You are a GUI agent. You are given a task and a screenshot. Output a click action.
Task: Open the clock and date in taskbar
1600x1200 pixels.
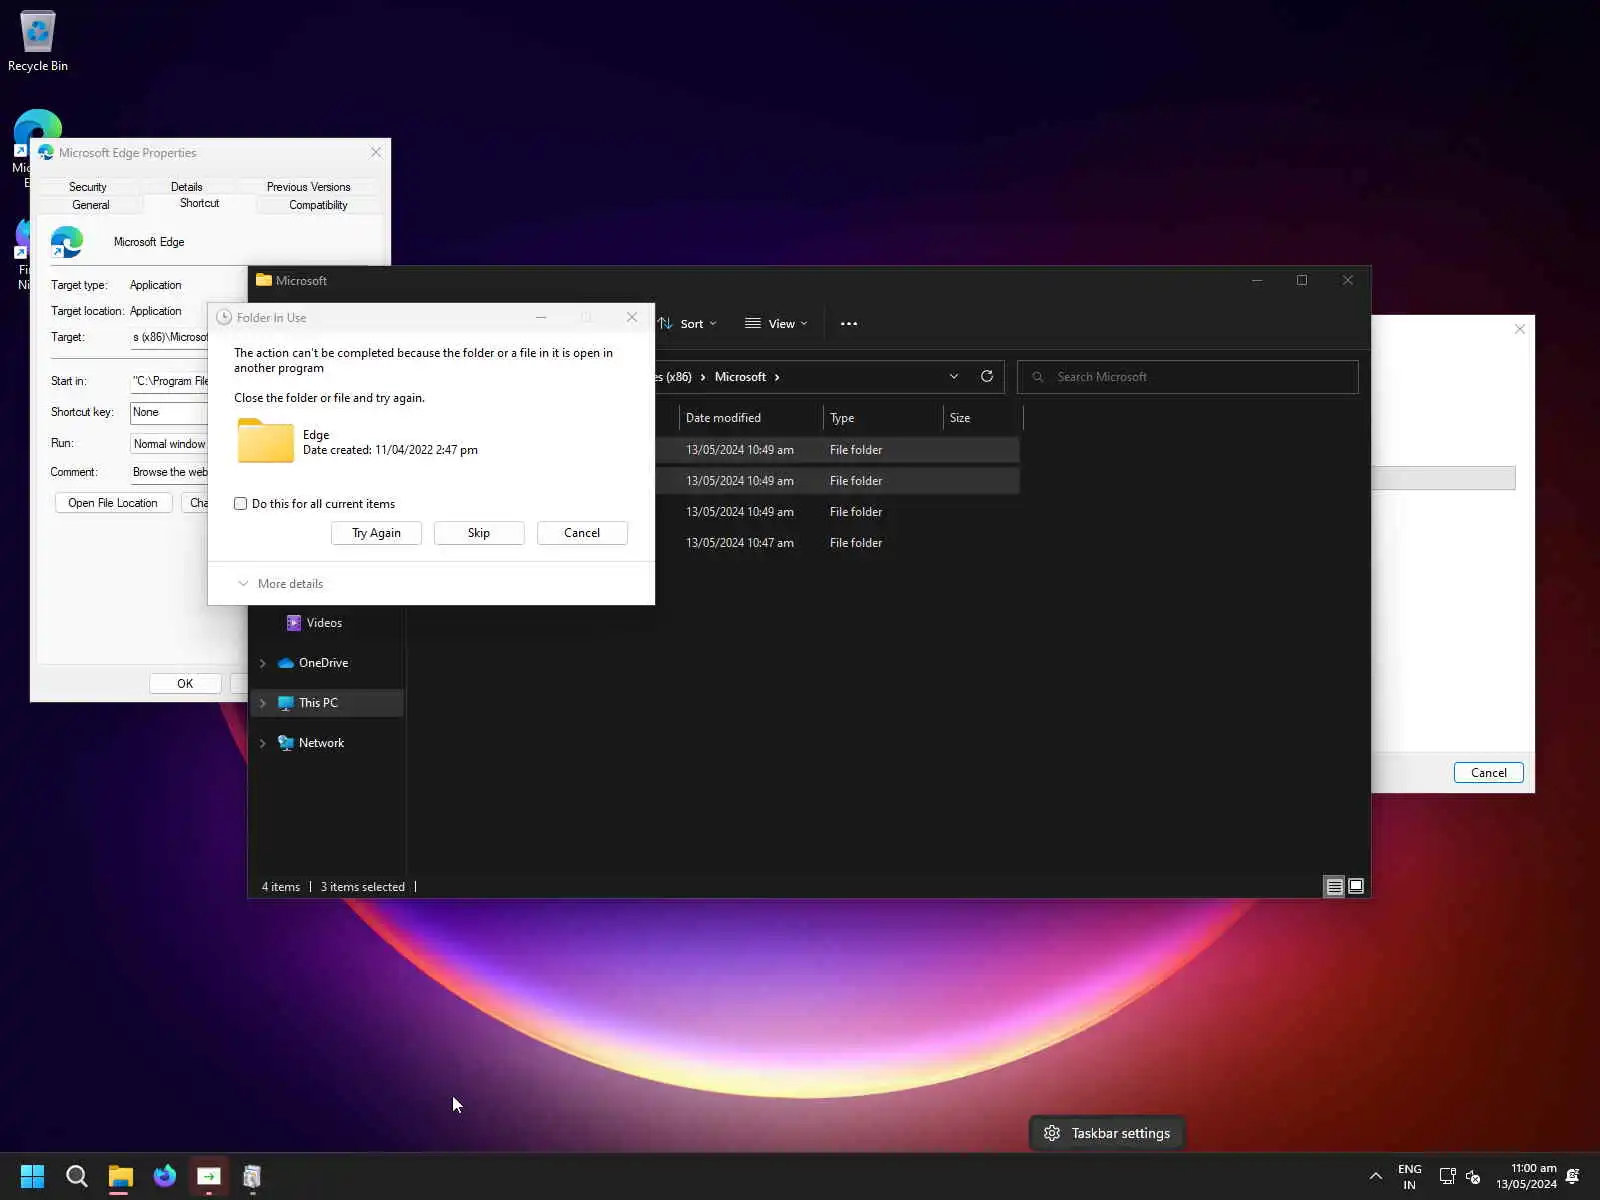[x=1526, y=1176]
